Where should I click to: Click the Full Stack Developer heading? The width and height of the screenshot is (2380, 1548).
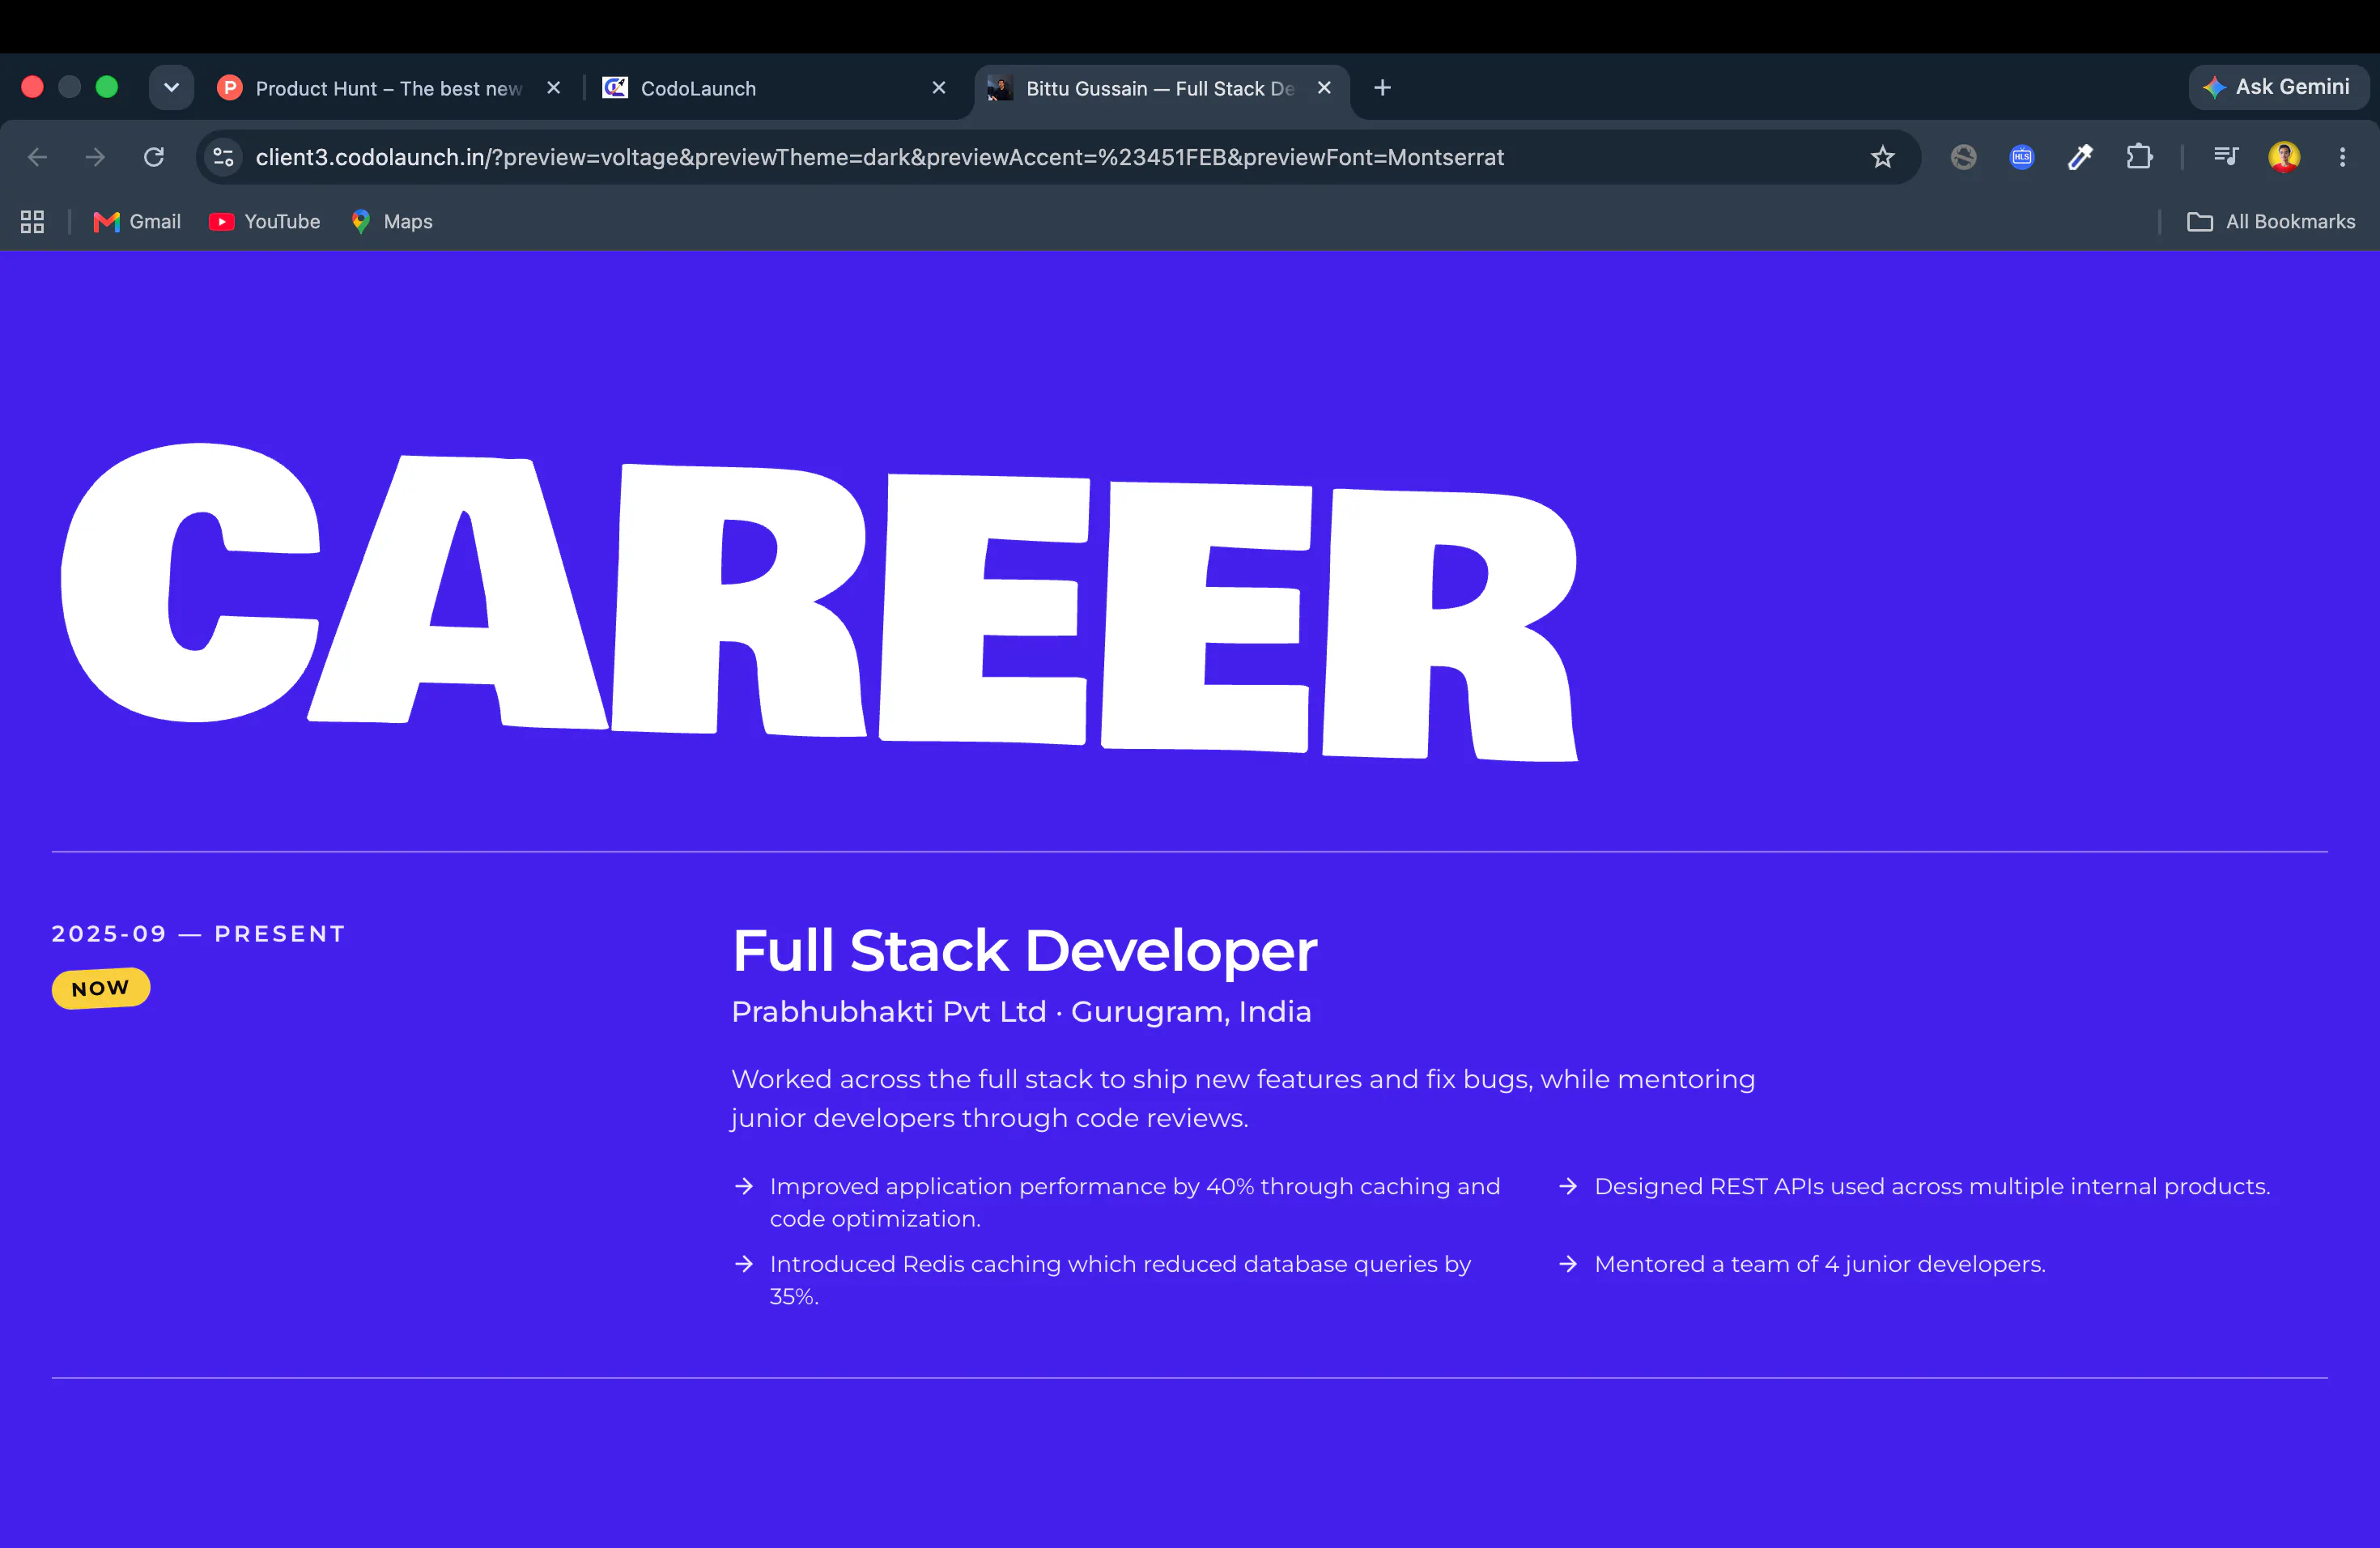1025,950
